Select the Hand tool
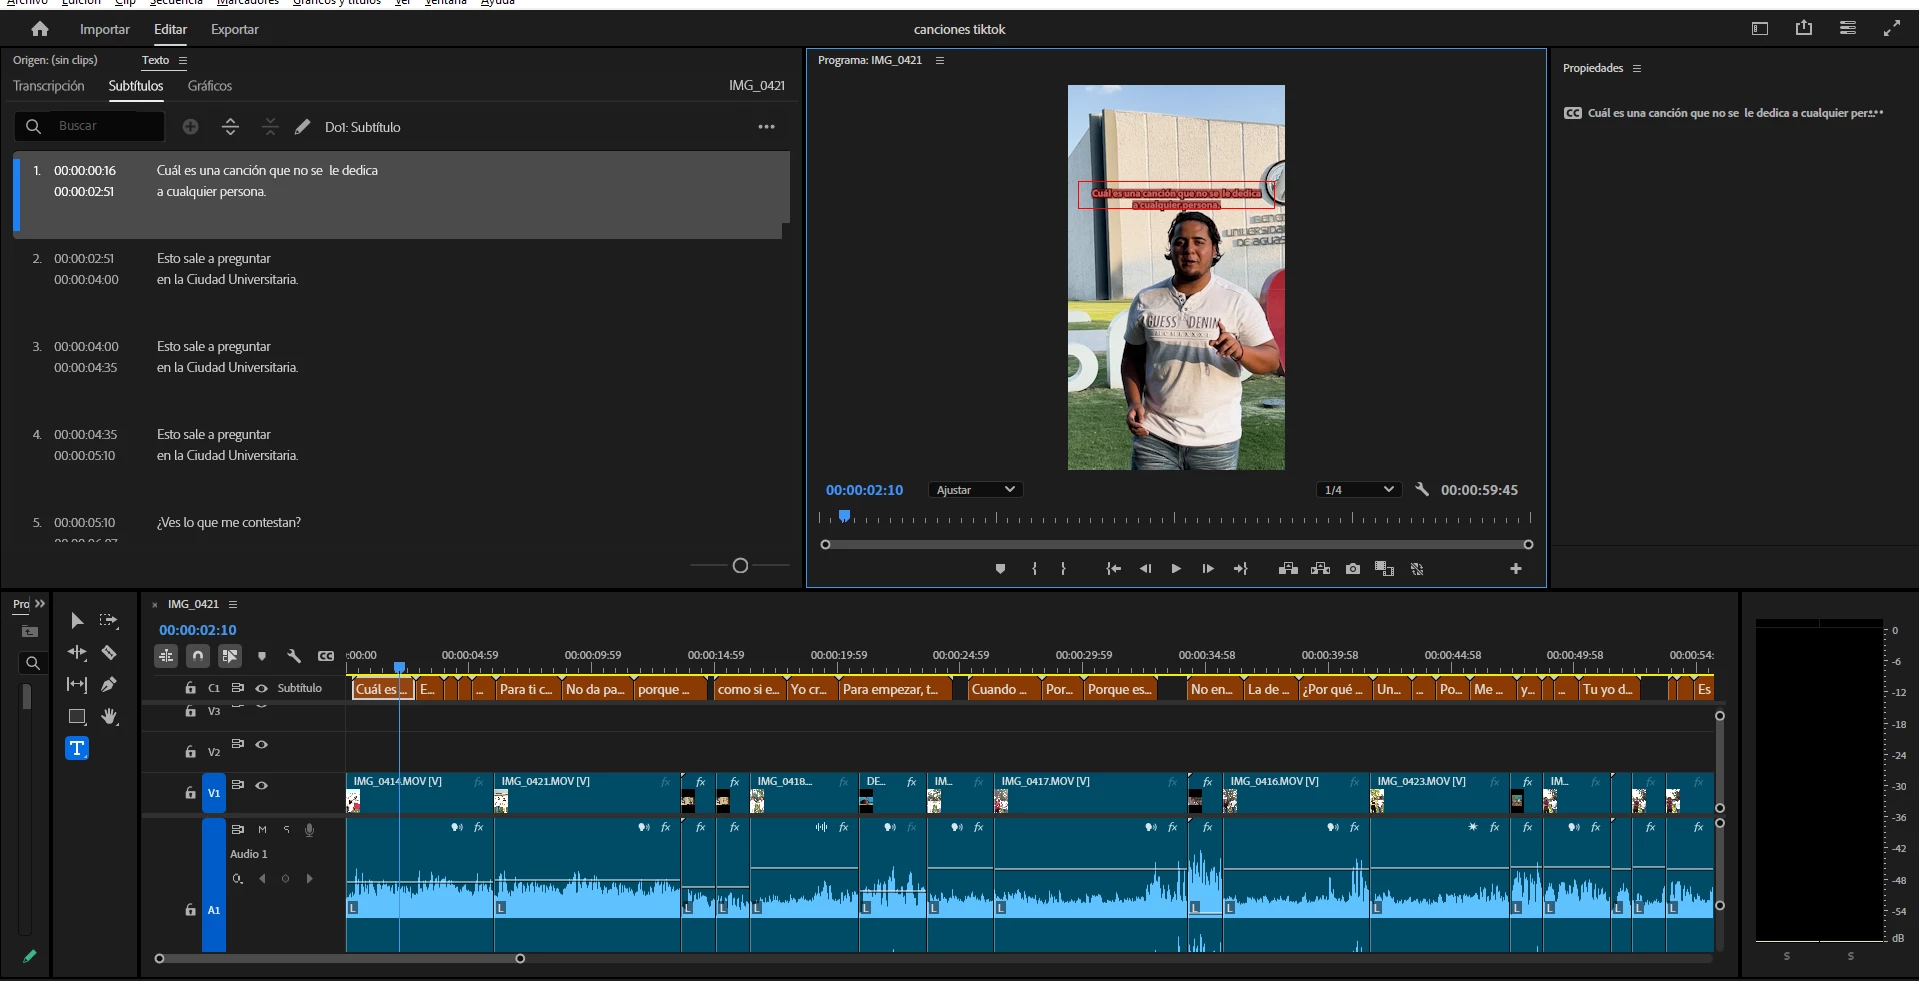This screenshot has width=1919, height=981. pyautogui.click(x=109, y=716)
